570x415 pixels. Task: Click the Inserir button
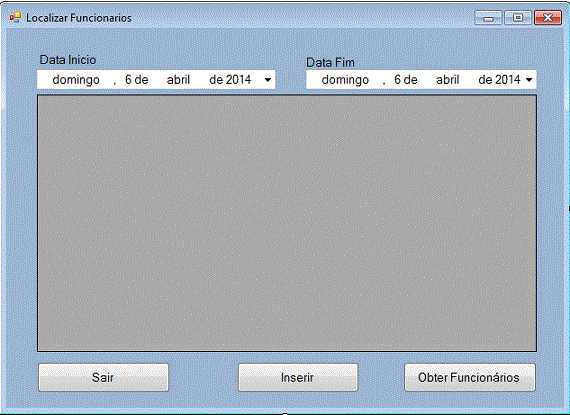(x=298, y=378)
